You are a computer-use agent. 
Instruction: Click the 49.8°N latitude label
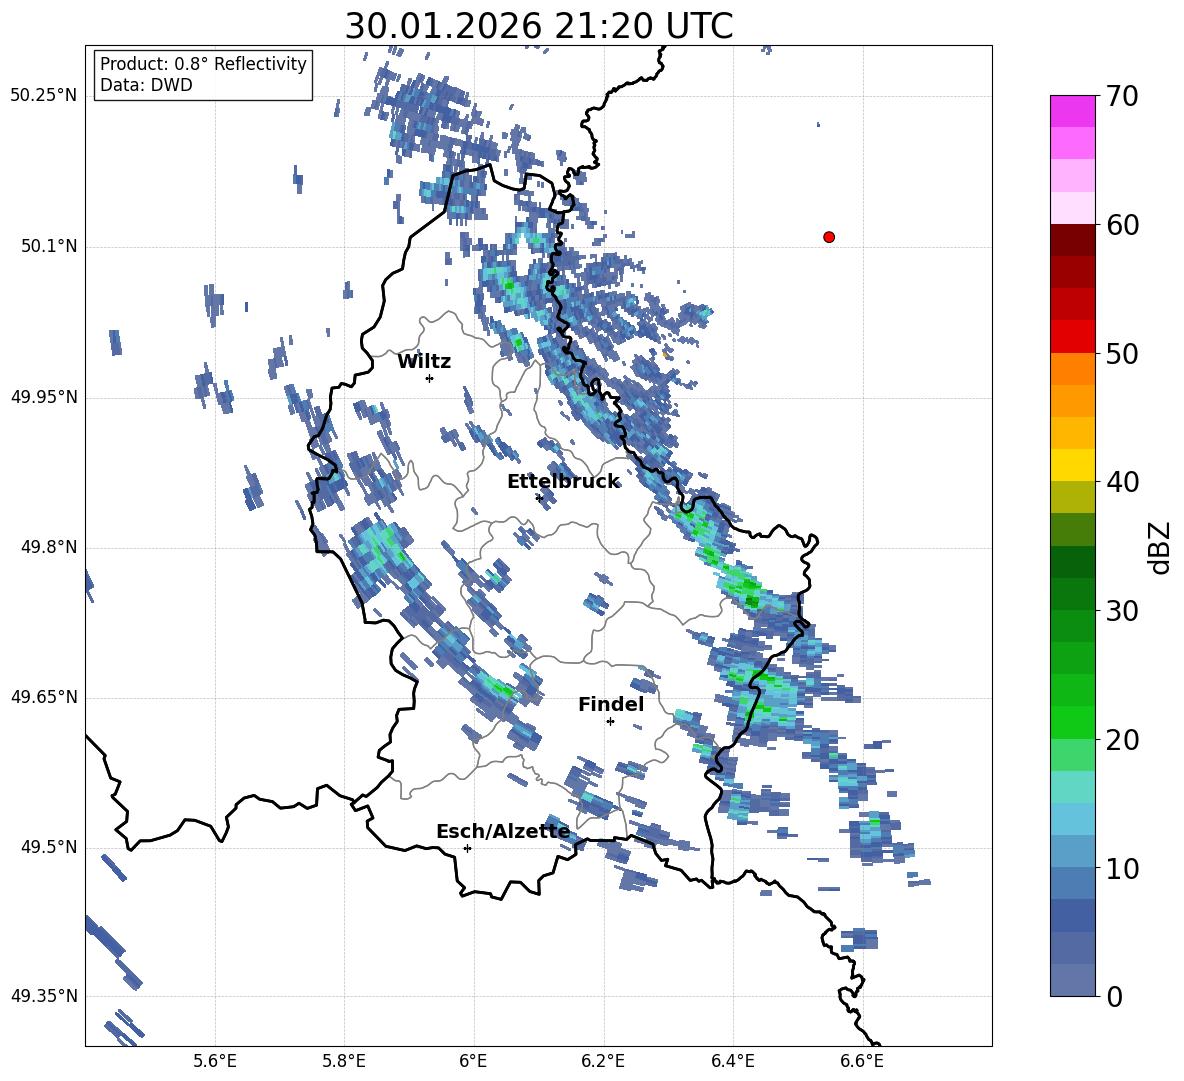(x=50, y=547)
